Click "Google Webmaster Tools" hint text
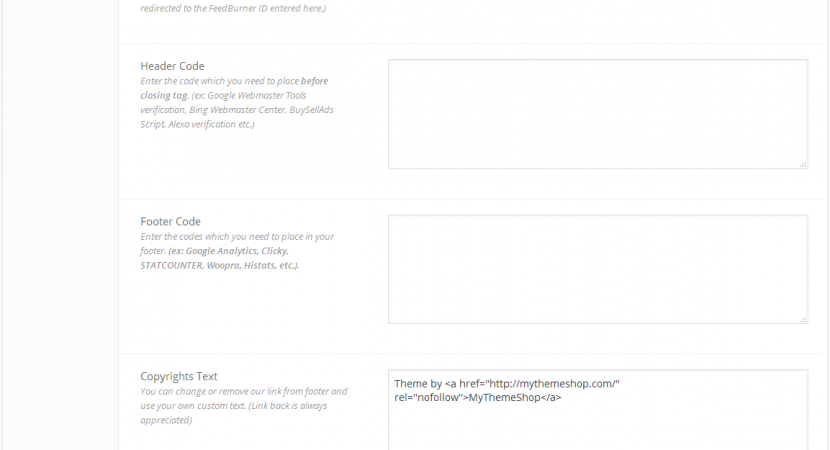 257,95
